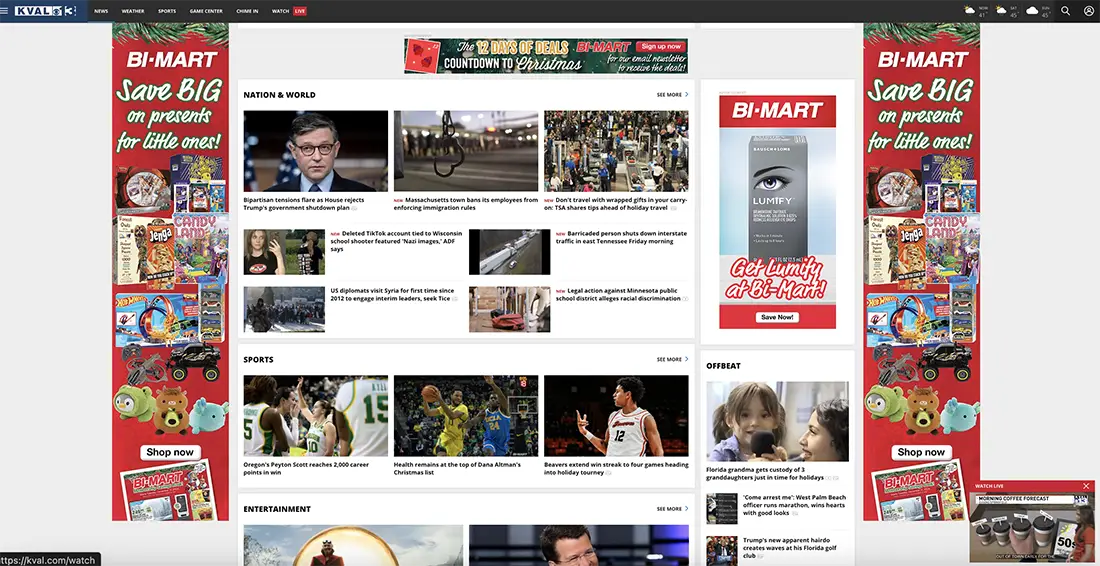Click Shop now in left Bi-Mart ad
Screen dimensions: 1100x566
(x=170, y=452)
